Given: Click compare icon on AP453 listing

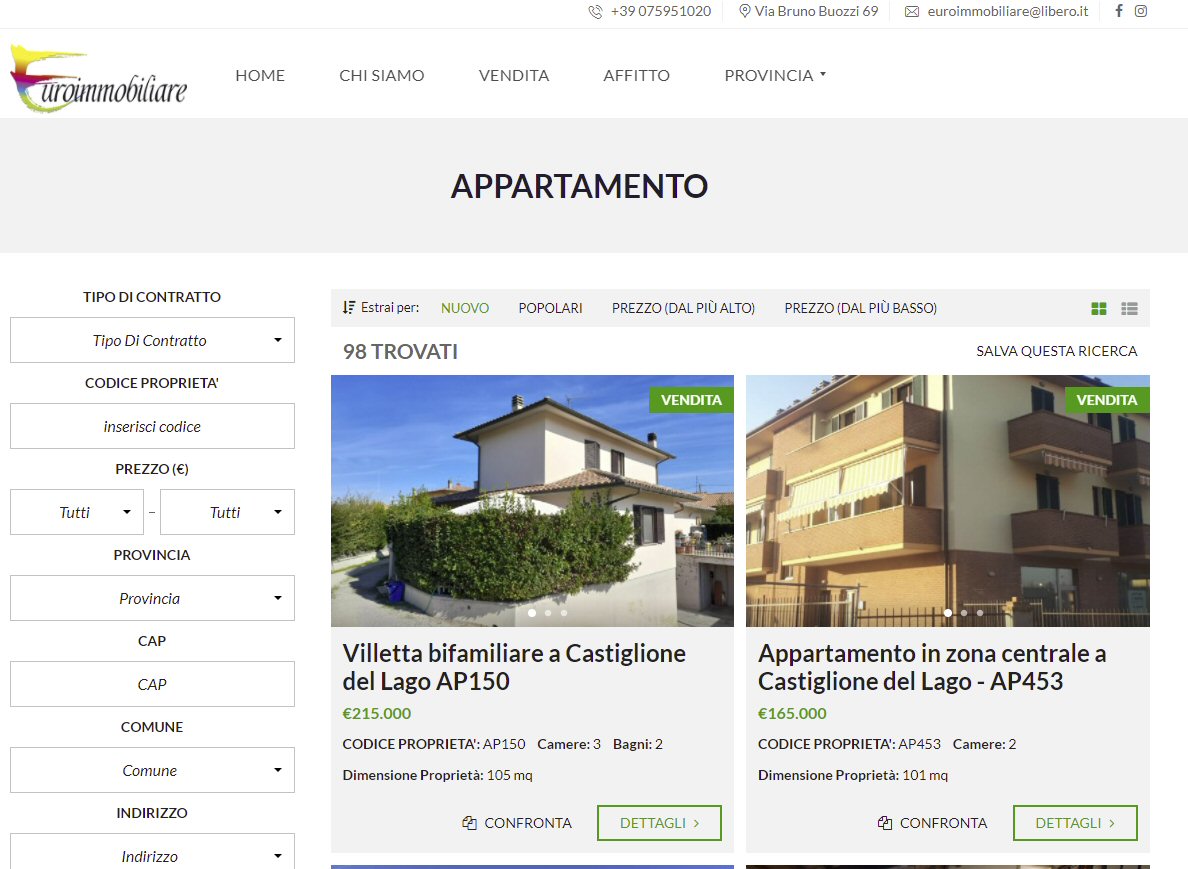Looking at the screenshot, I should tap(885, 823).
